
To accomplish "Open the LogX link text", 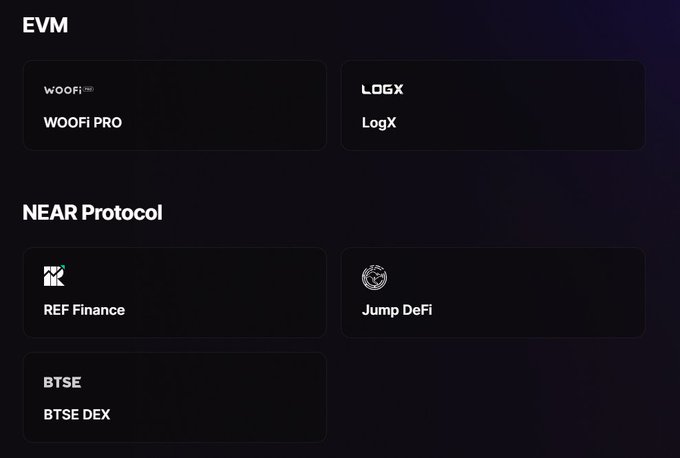I will (x=379, y=123).
